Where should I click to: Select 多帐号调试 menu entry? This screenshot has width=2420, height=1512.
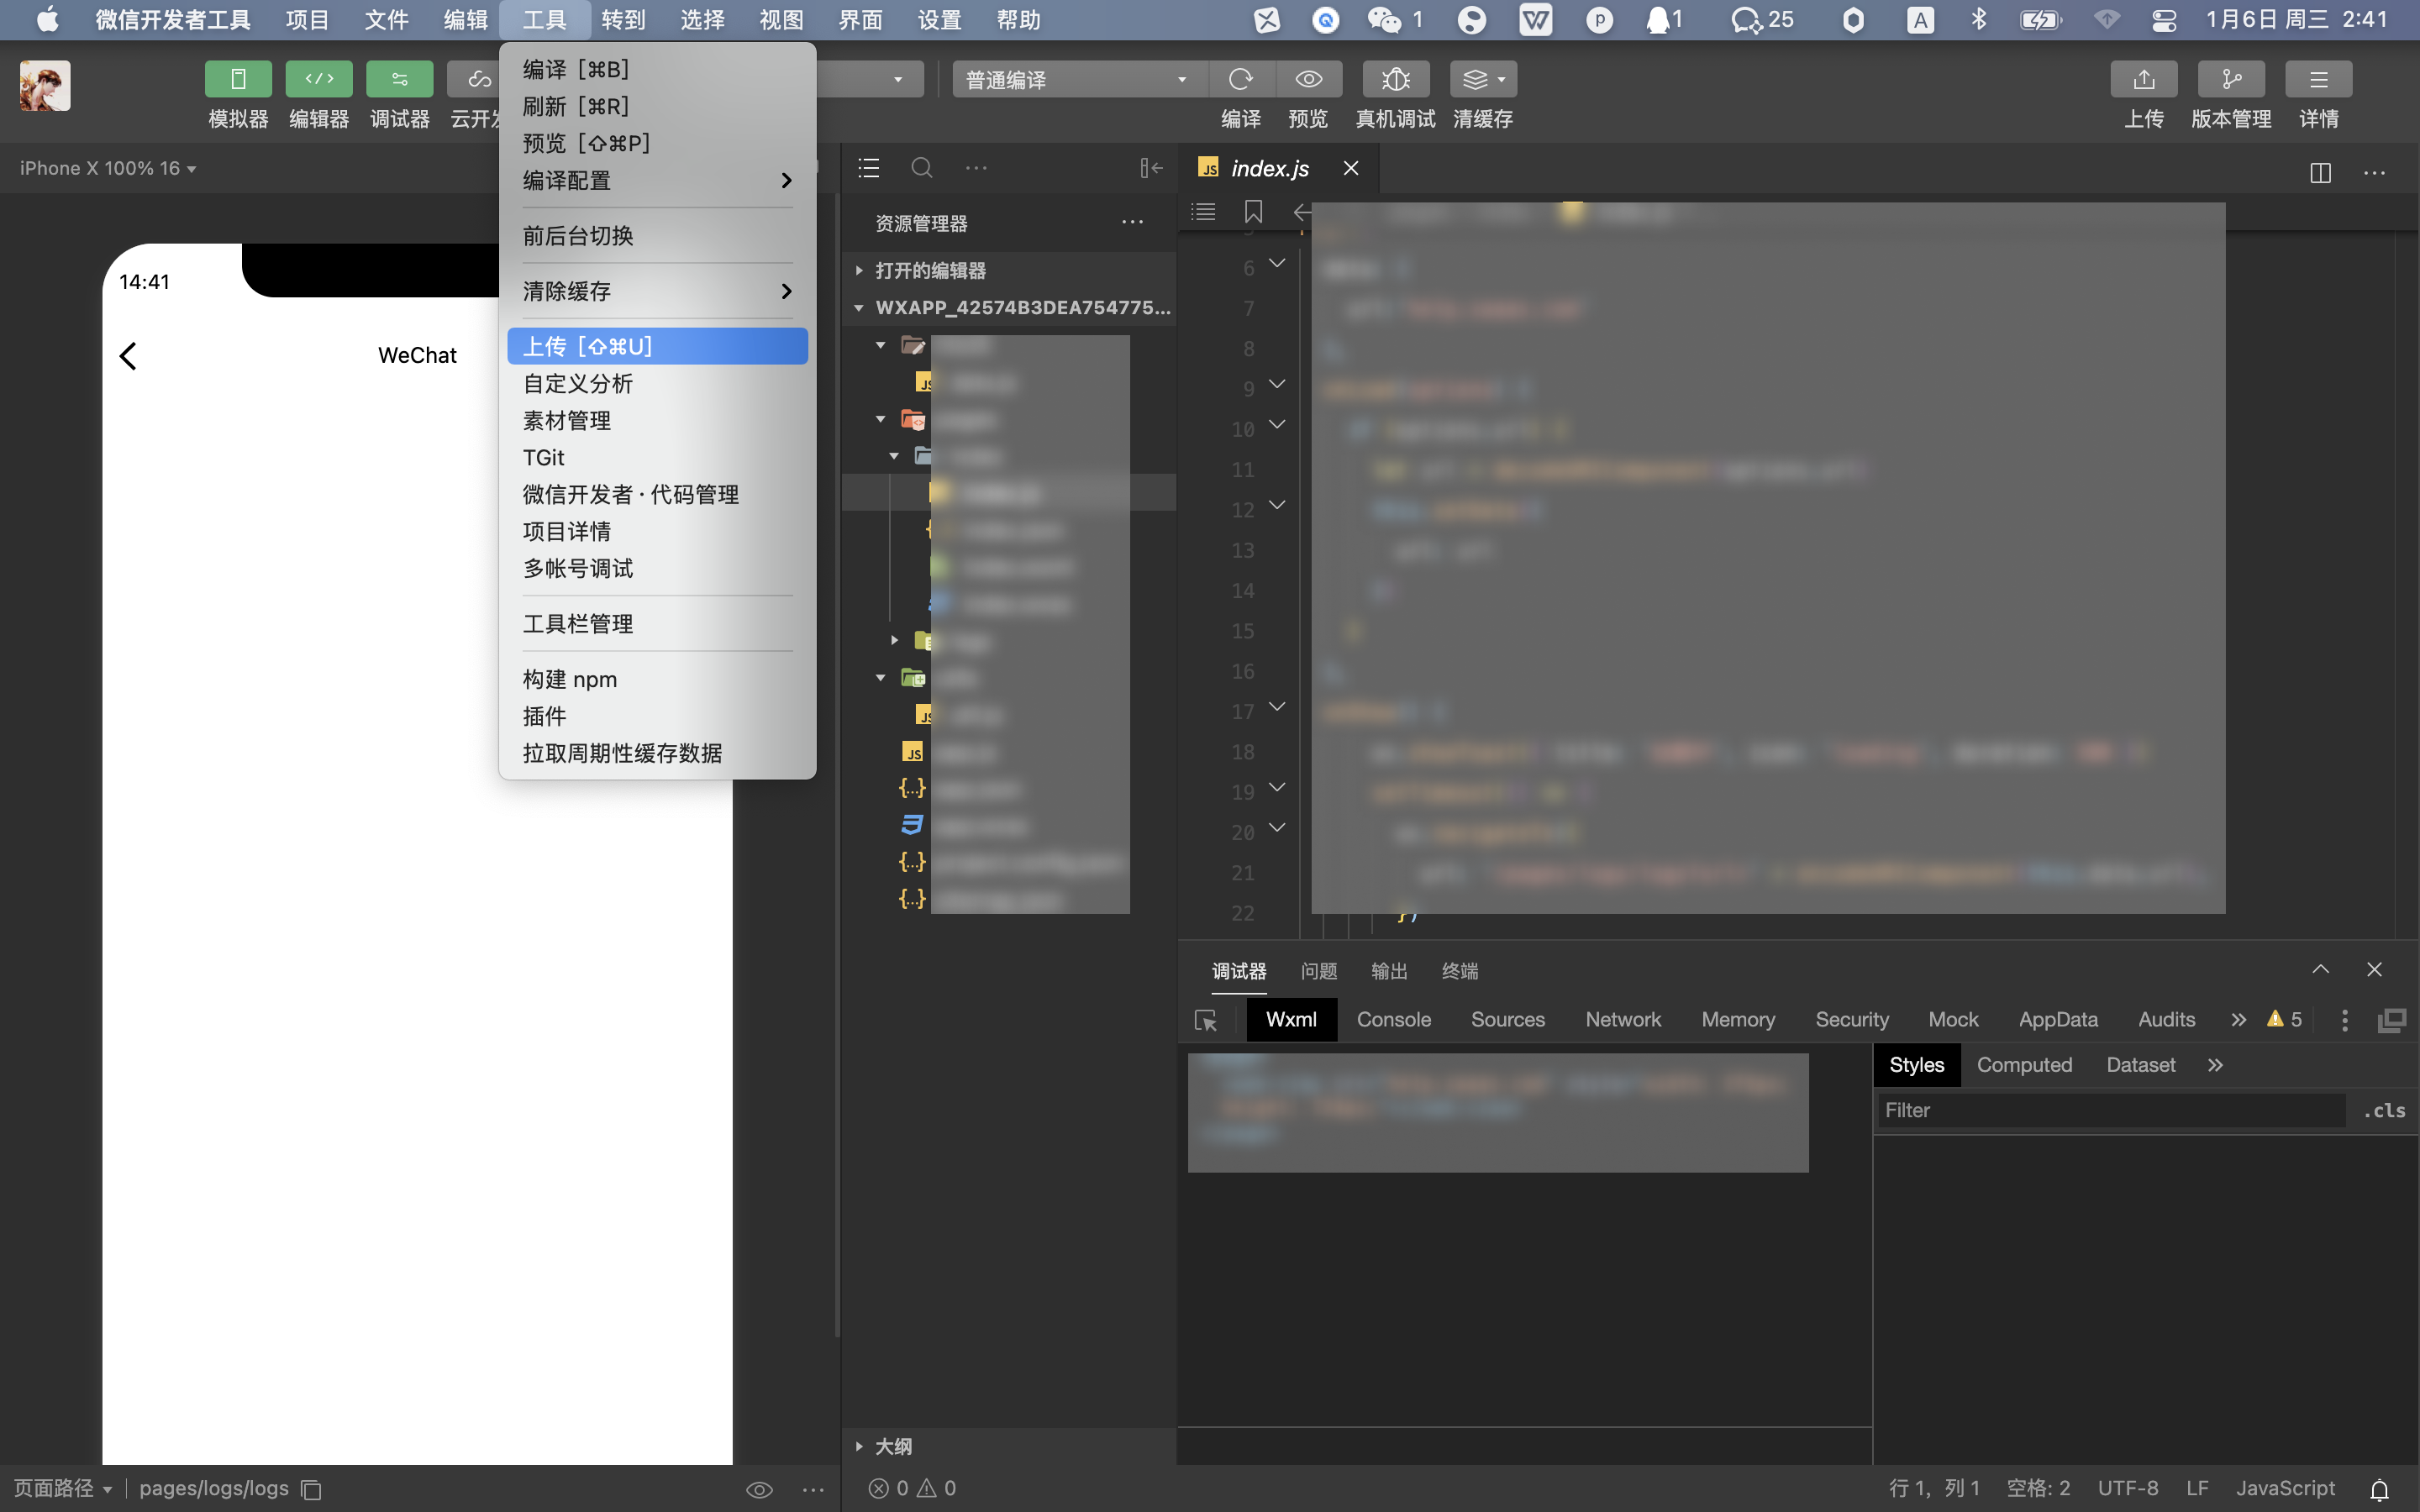657,568
